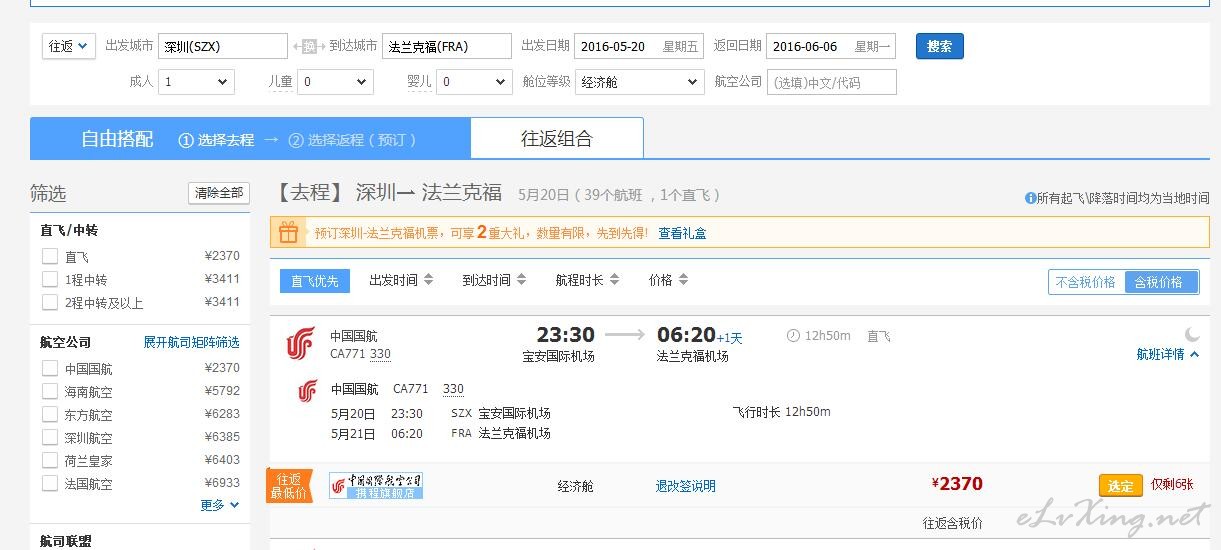Click the 选定 select flight button
Image resolution: width=1221 pixels, height=550 pixels.
click(1120, 486)
